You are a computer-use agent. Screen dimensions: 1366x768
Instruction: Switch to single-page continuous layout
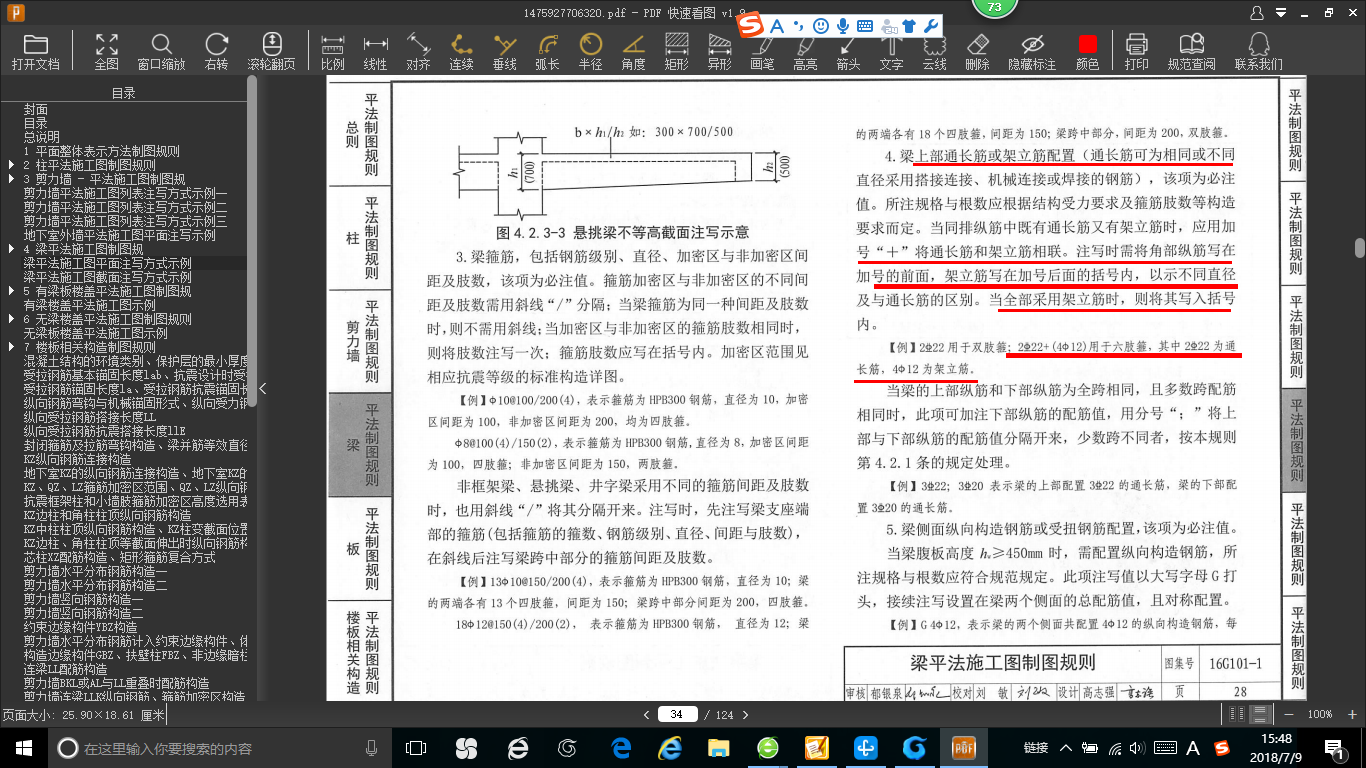1259,714
